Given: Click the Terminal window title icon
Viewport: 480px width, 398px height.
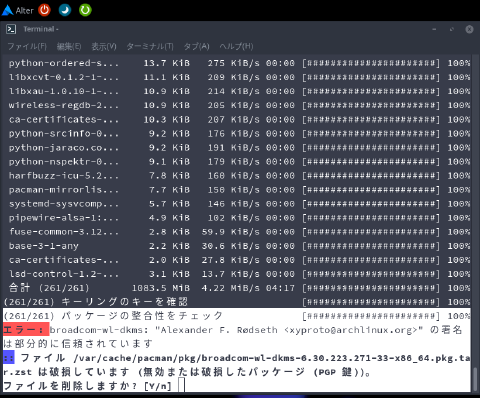Looking at the screenshot, I should click(11, 29).
